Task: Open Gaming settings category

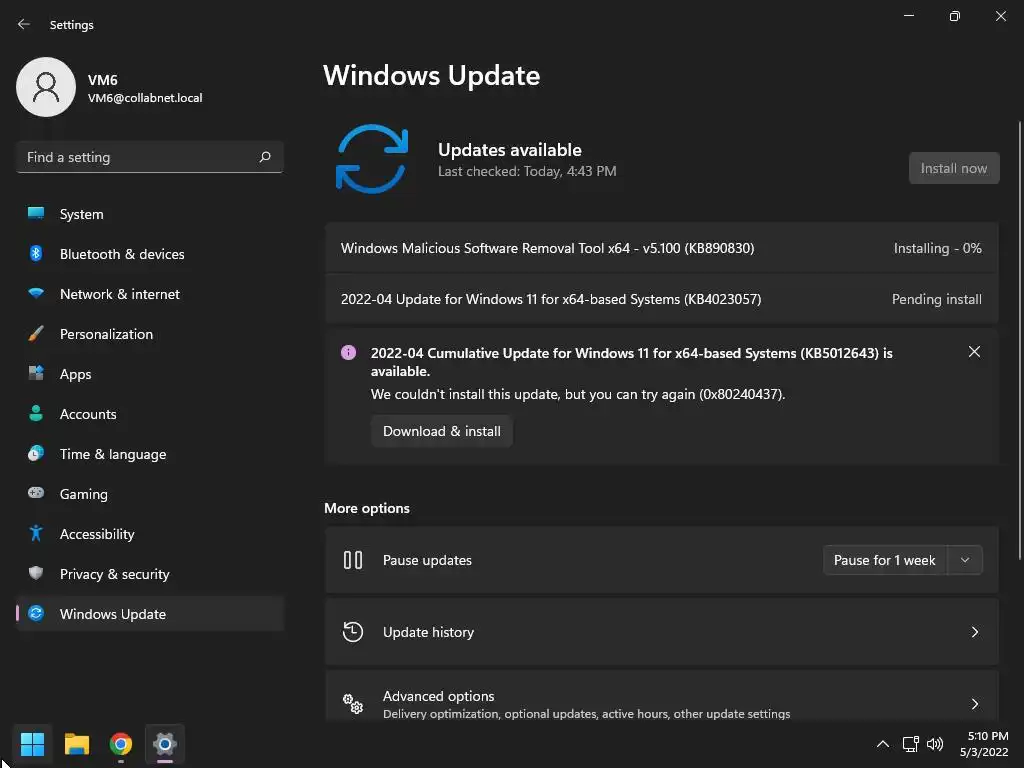Action: tap(150, 493)
